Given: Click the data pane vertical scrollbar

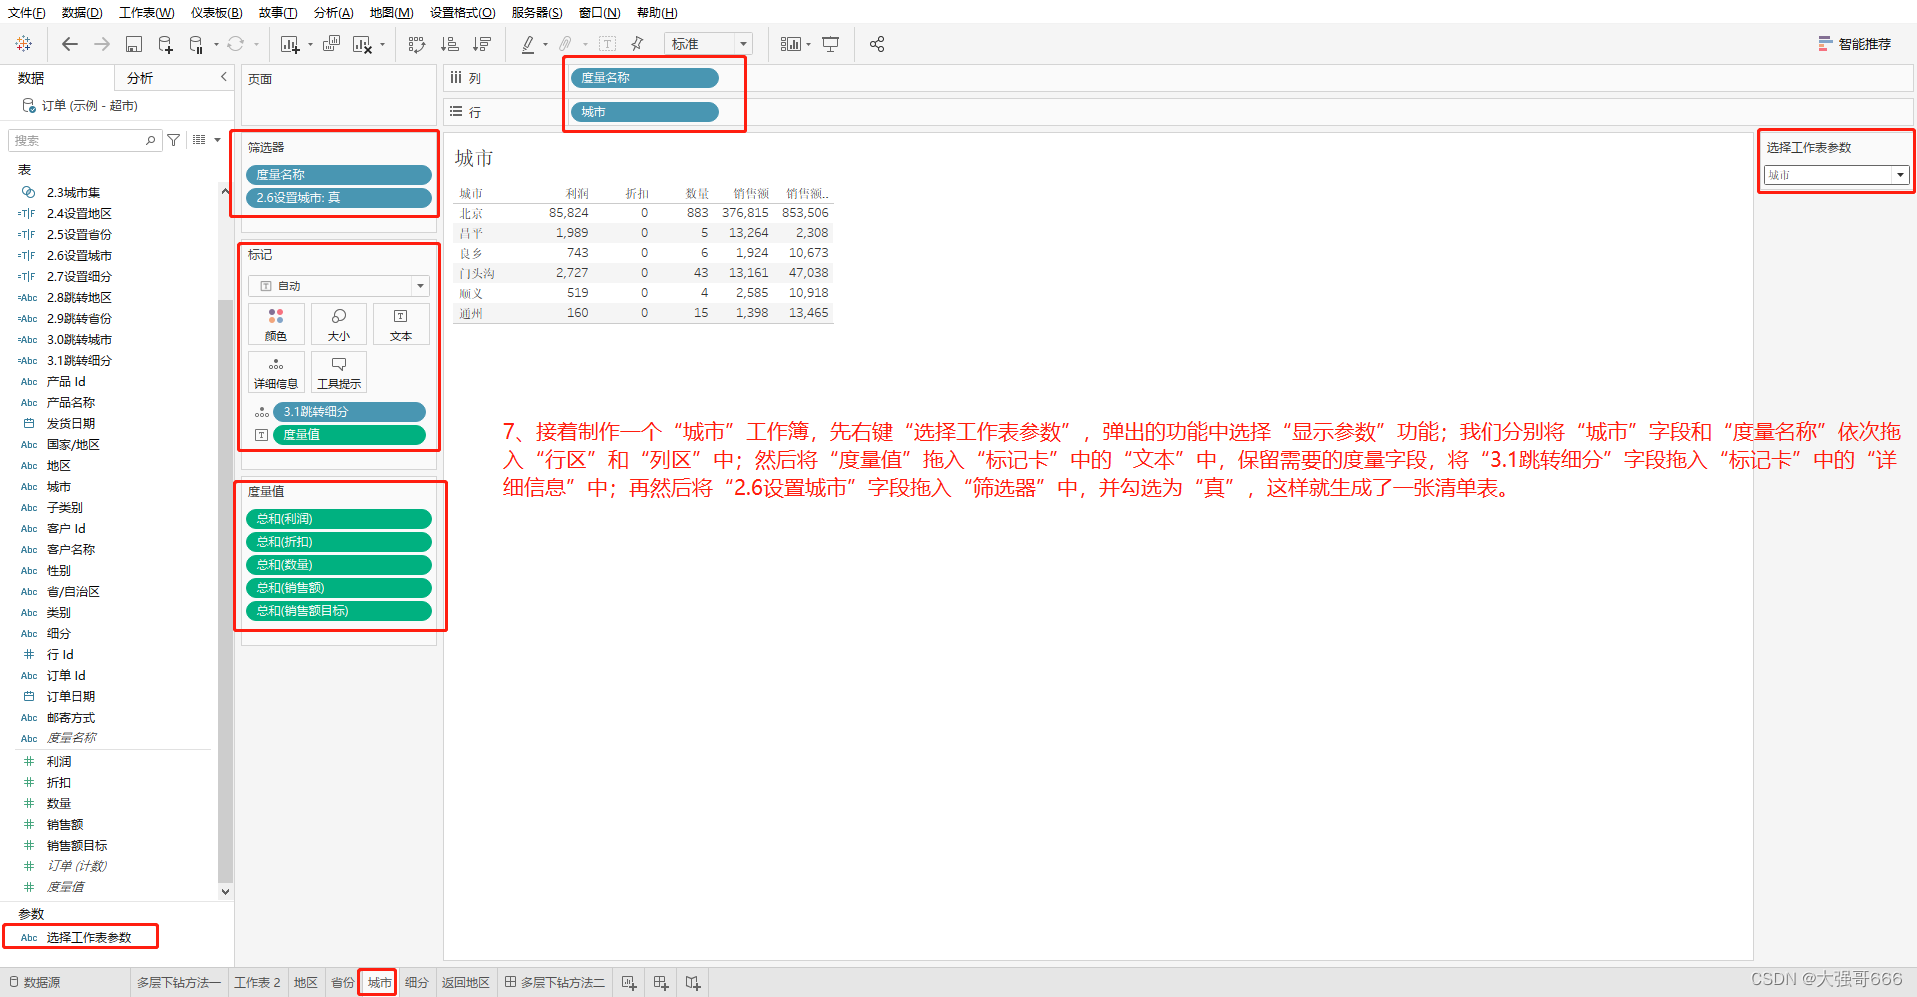Looking at the screenshot, I should coord(225,590).
